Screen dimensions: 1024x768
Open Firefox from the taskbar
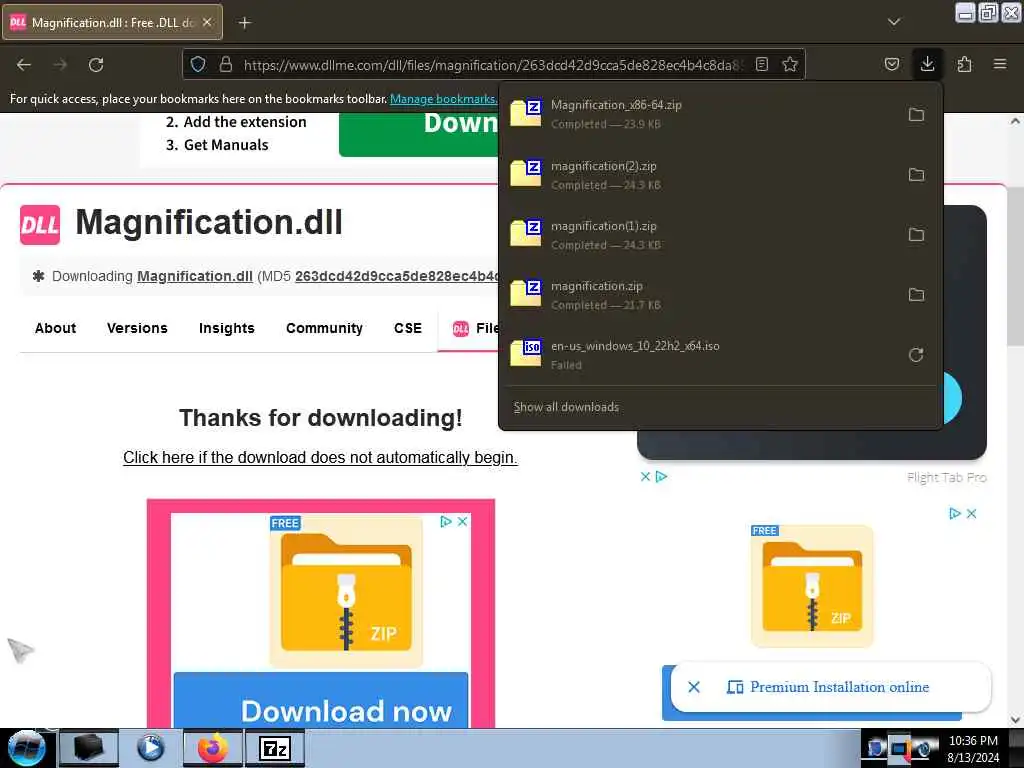pos(213,748)
